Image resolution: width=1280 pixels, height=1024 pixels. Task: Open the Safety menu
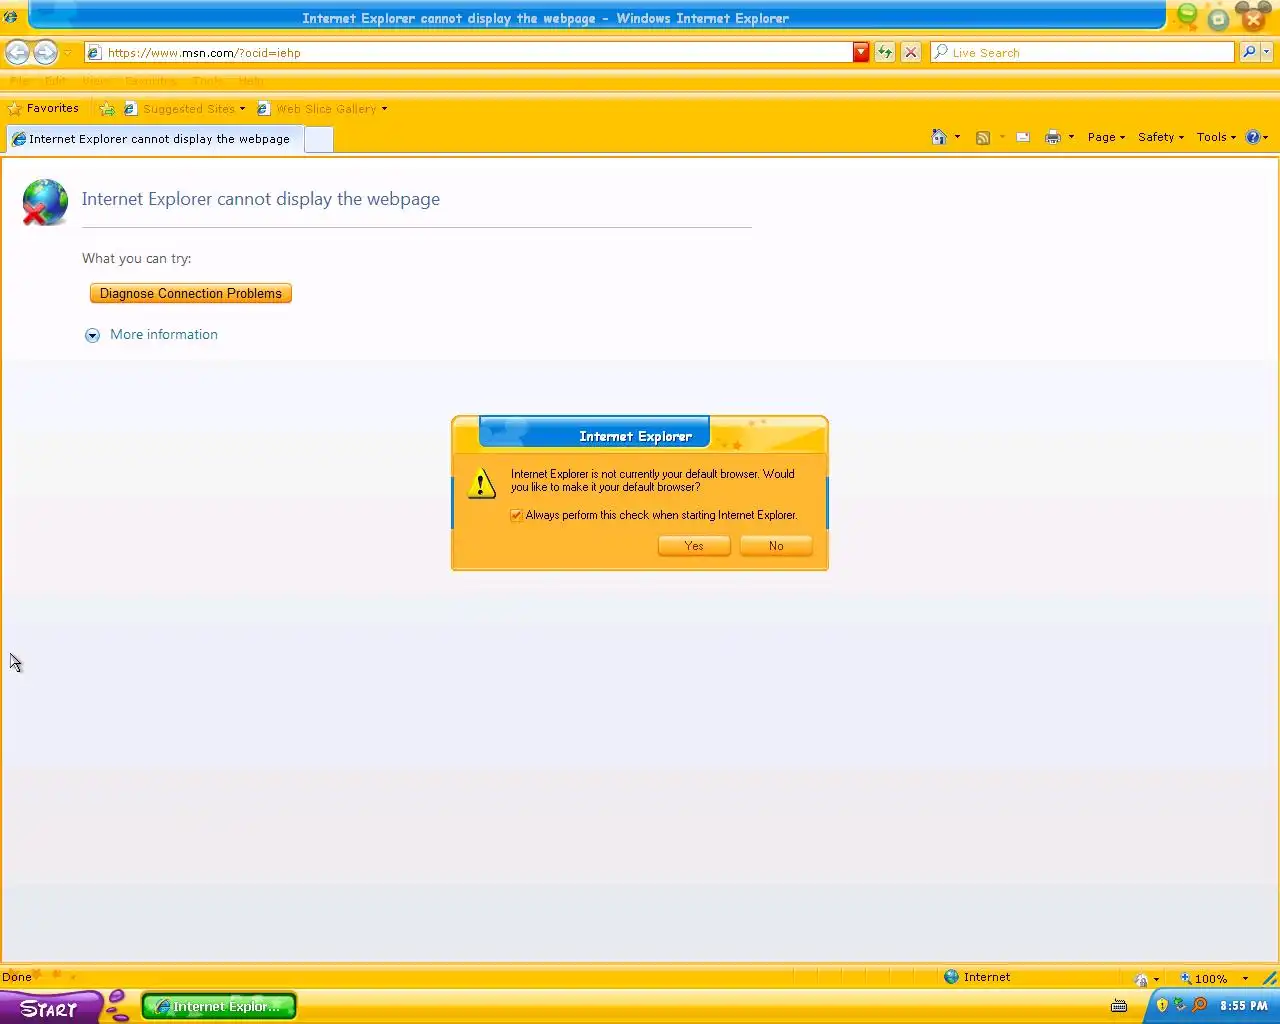pos(1161,137)
